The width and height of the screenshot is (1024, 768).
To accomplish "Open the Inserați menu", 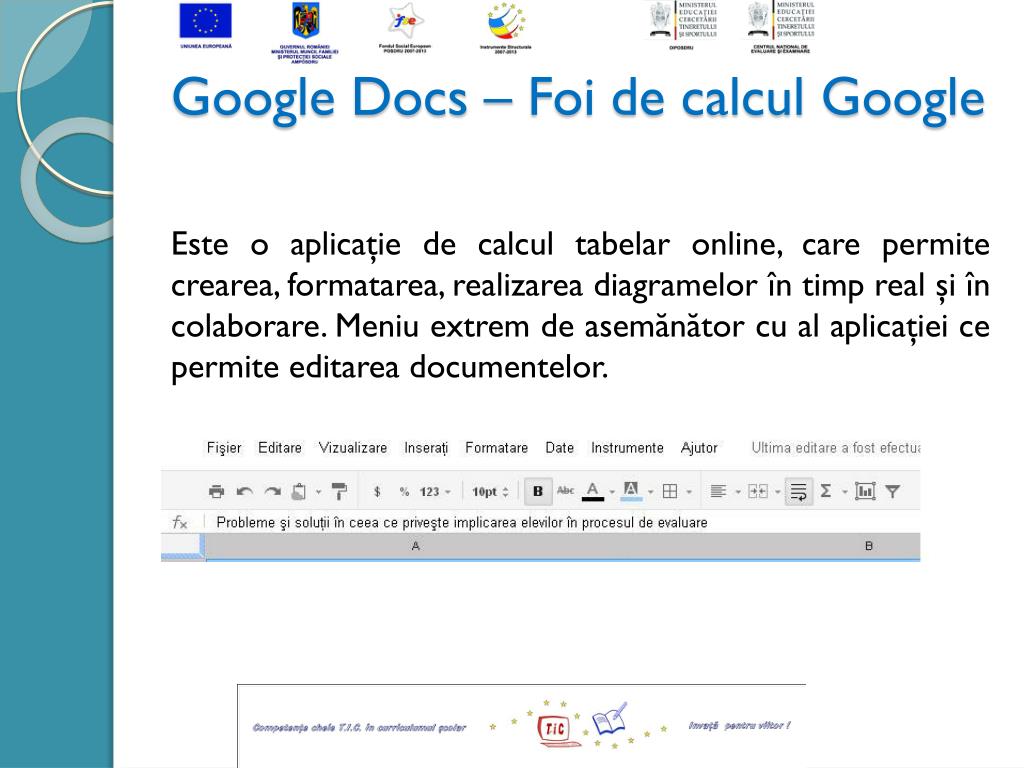I will click(x=426, y=448).
